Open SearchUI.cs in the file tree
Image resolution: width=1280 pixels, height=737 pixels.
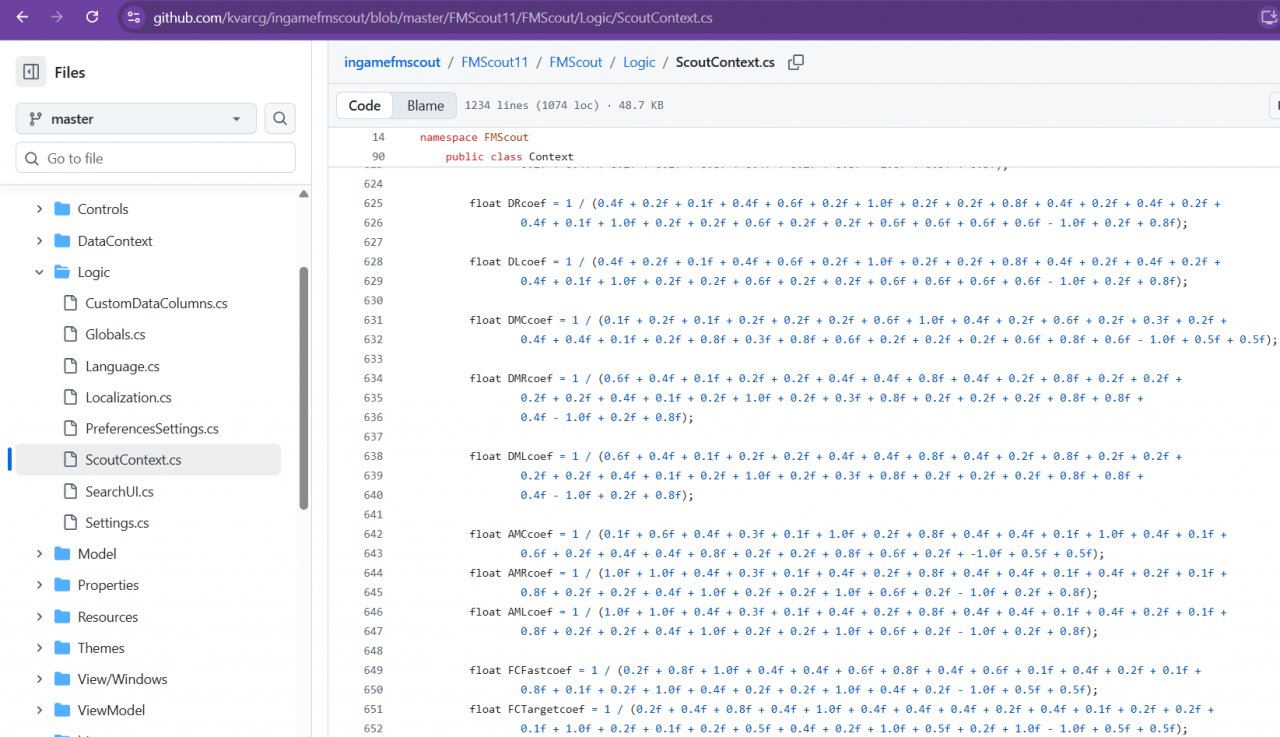pos(119,491)
